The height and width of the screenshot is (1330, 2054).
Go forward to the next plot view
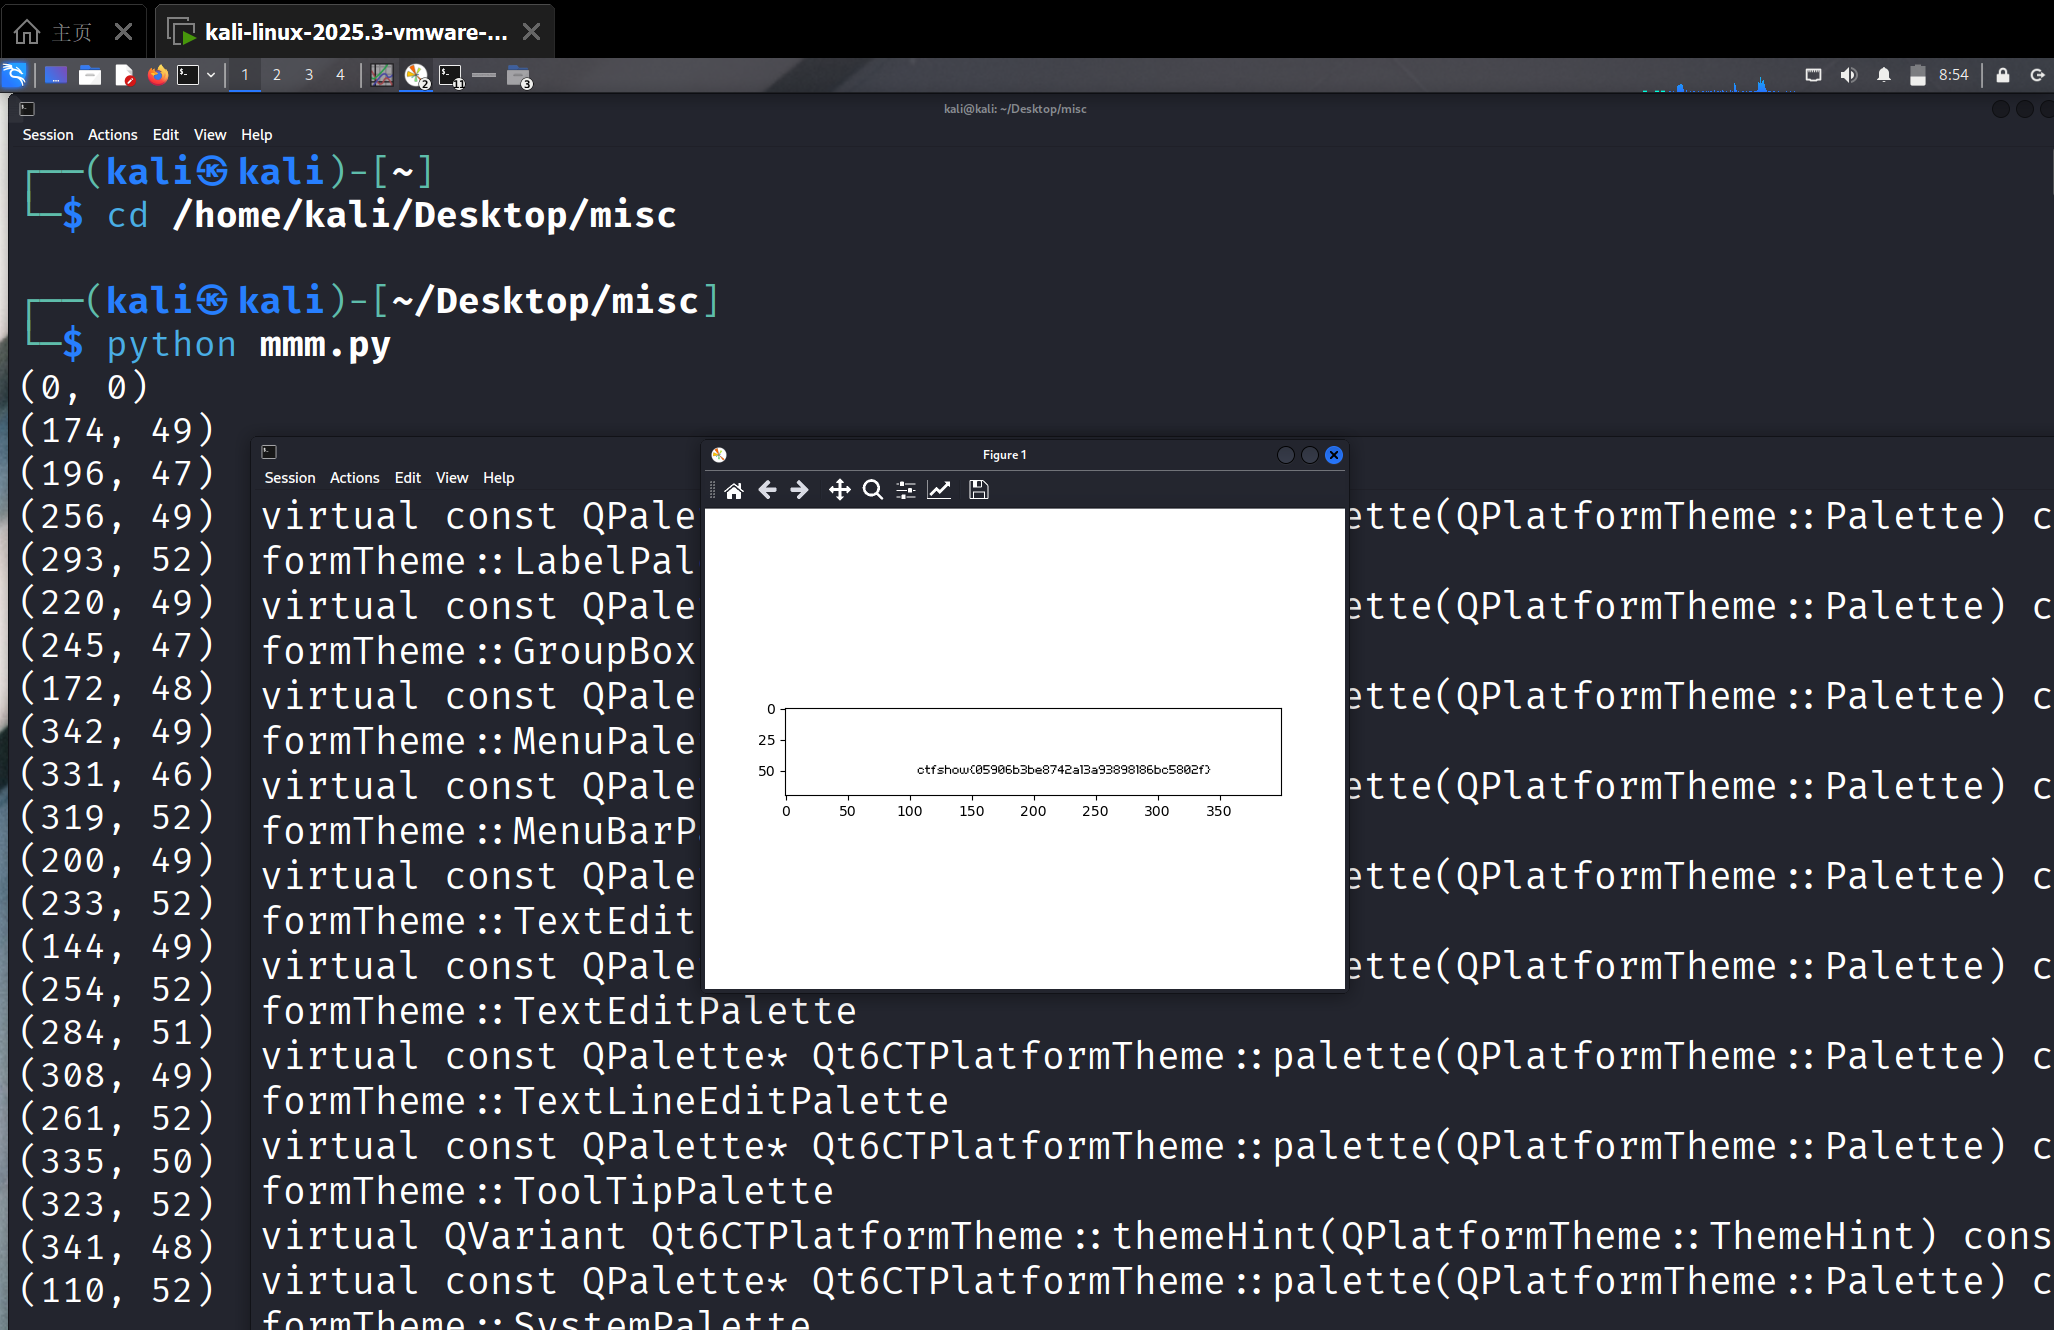[799, 490]
